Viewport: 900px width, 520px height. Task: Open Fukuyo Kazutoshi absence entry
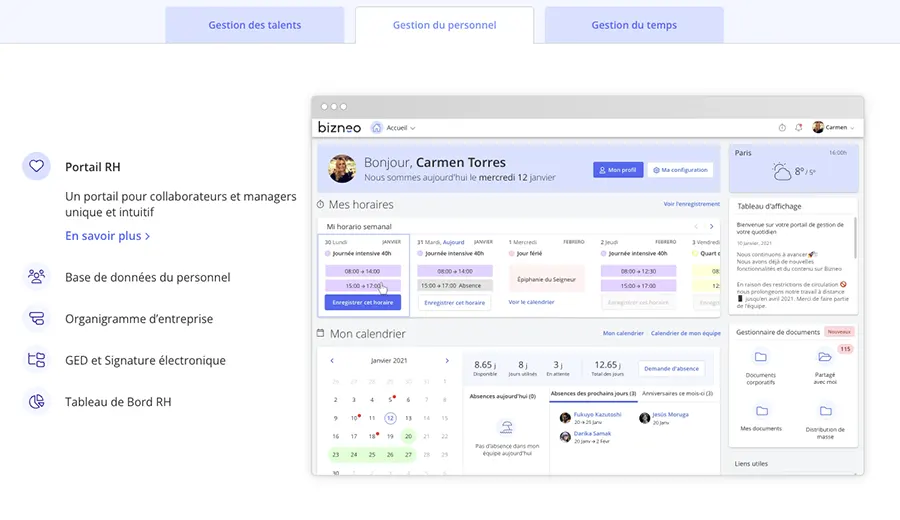coord(591,417)
